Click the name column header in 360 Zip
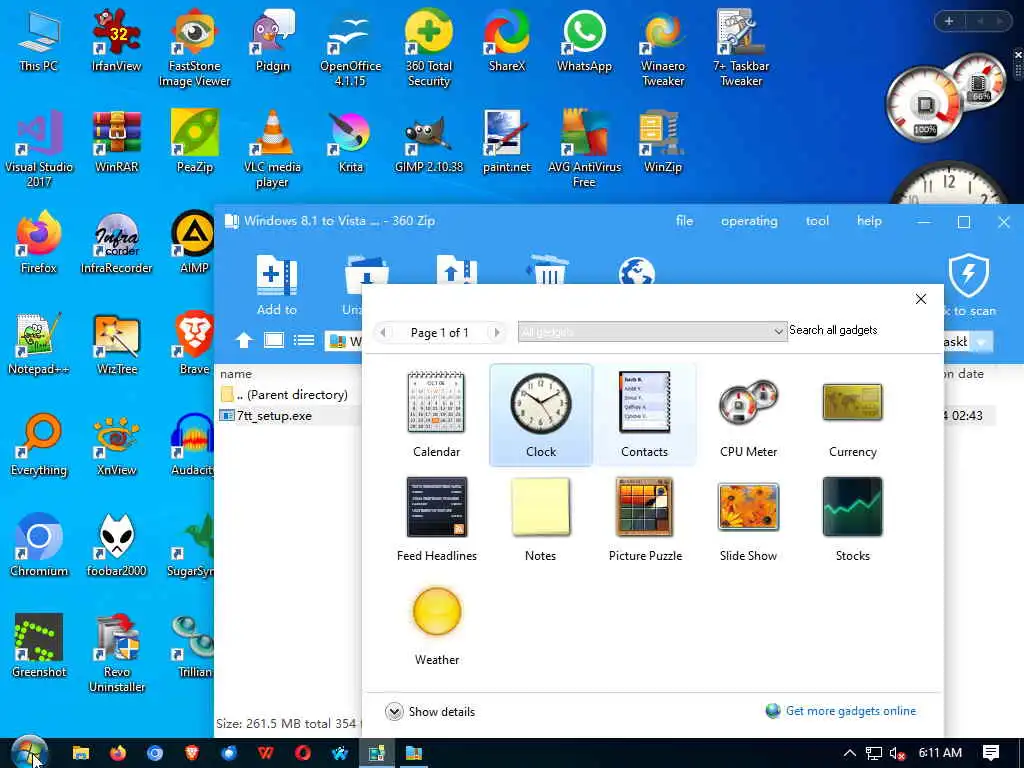 coord(236,374)
